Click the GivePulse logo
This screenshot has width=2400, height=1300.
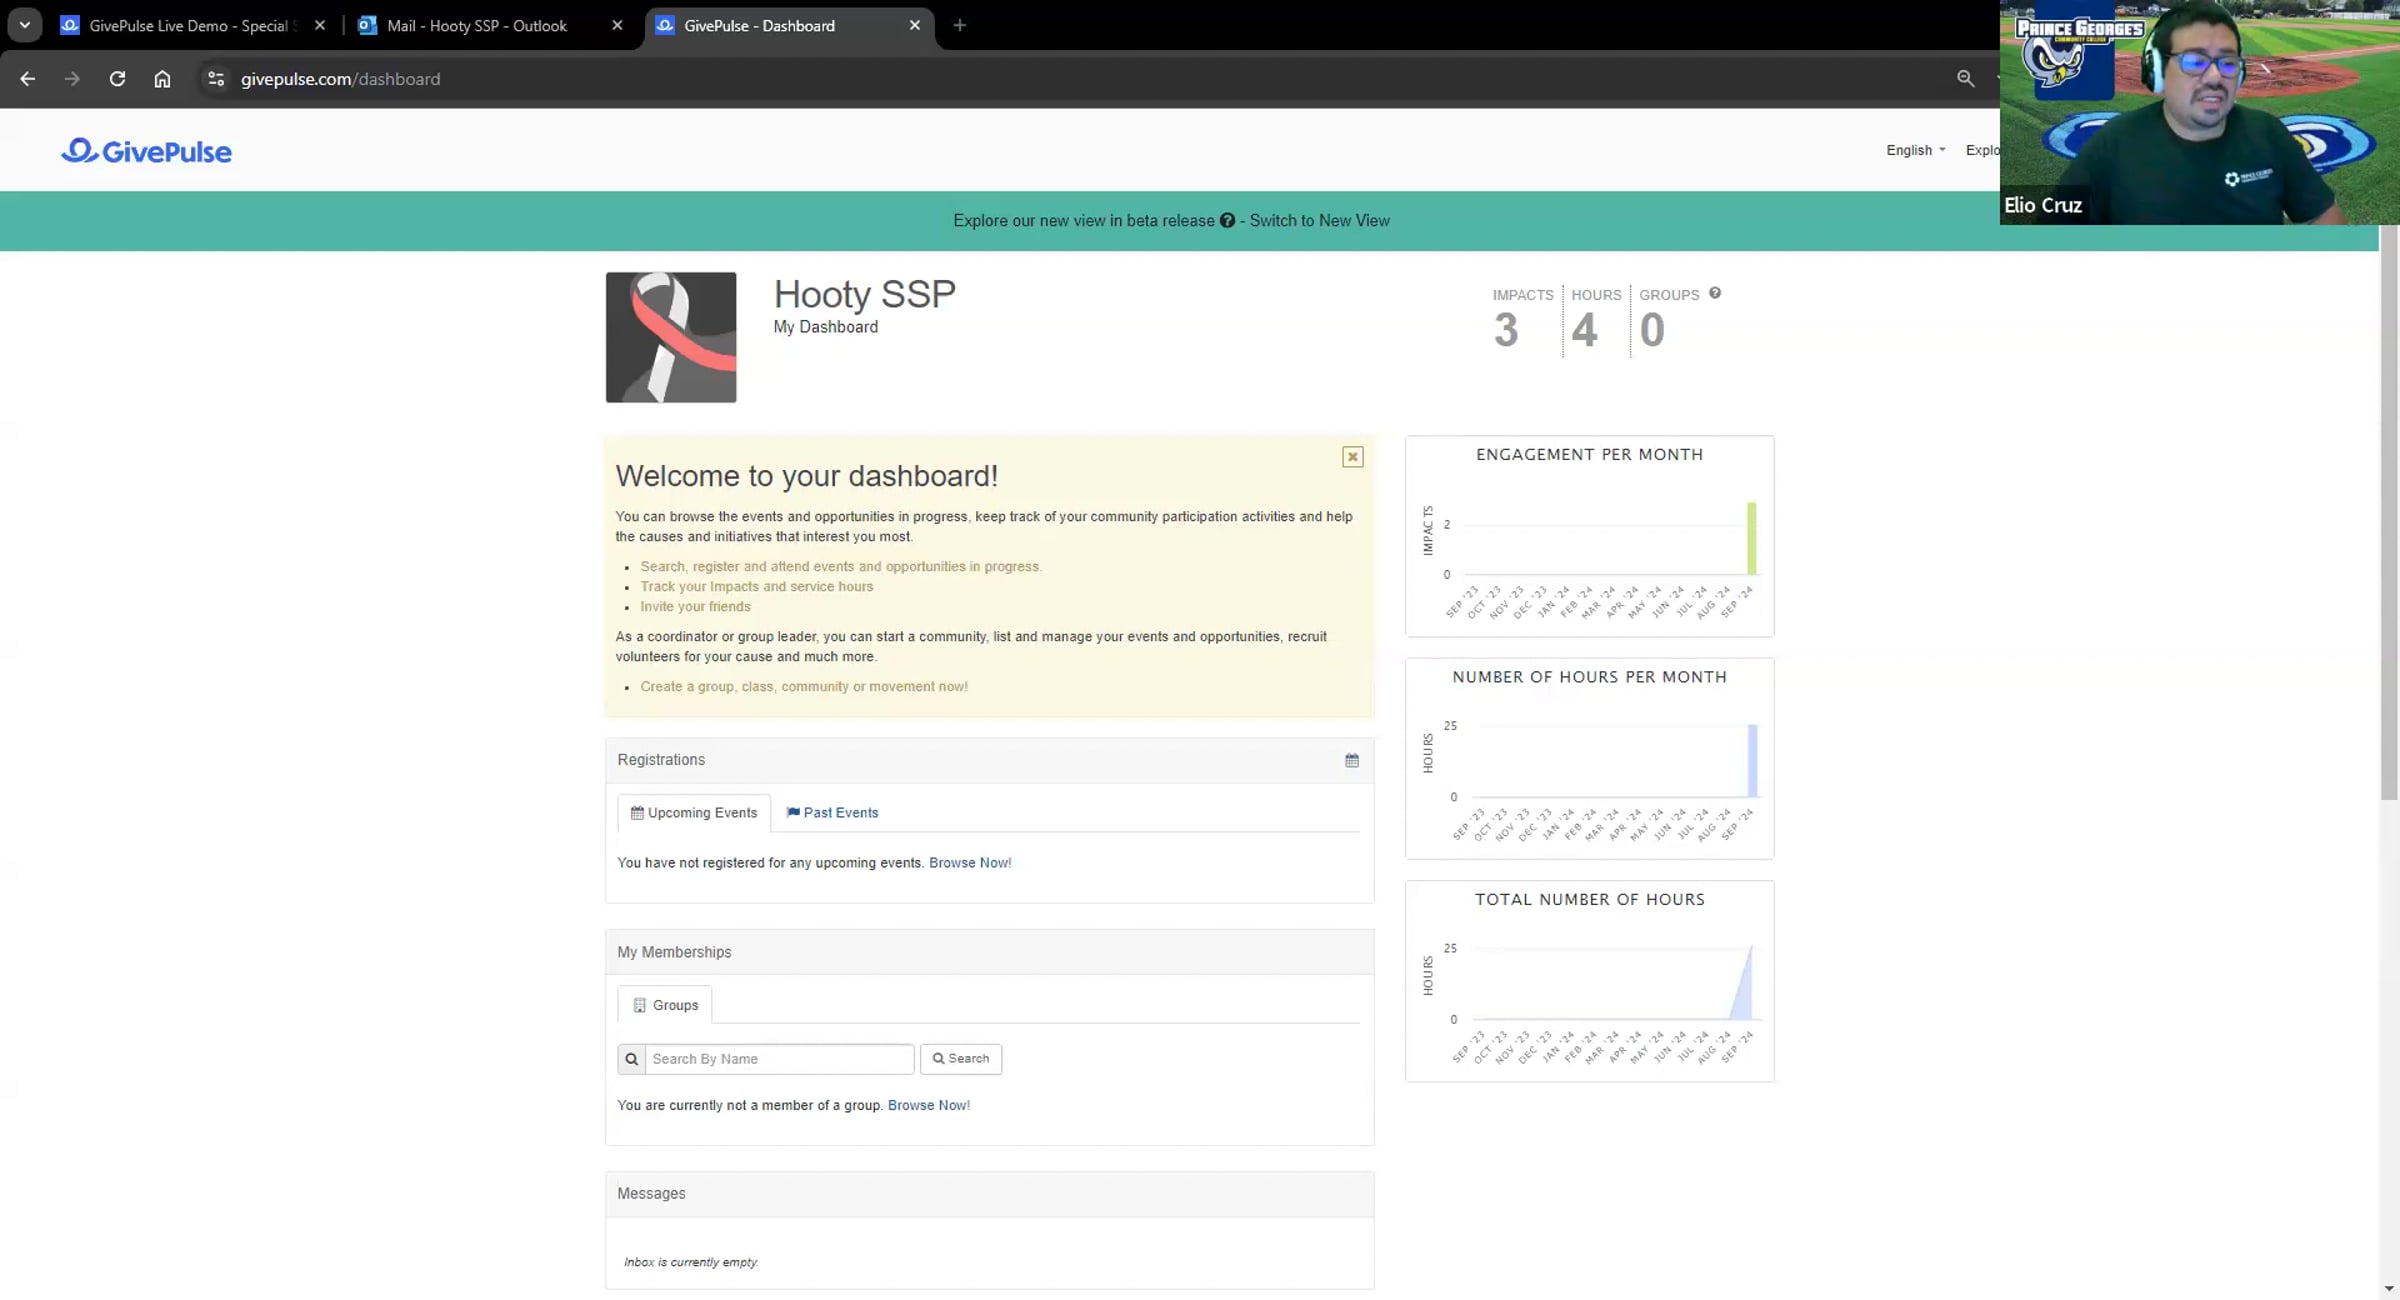click(x=146, y=150)
